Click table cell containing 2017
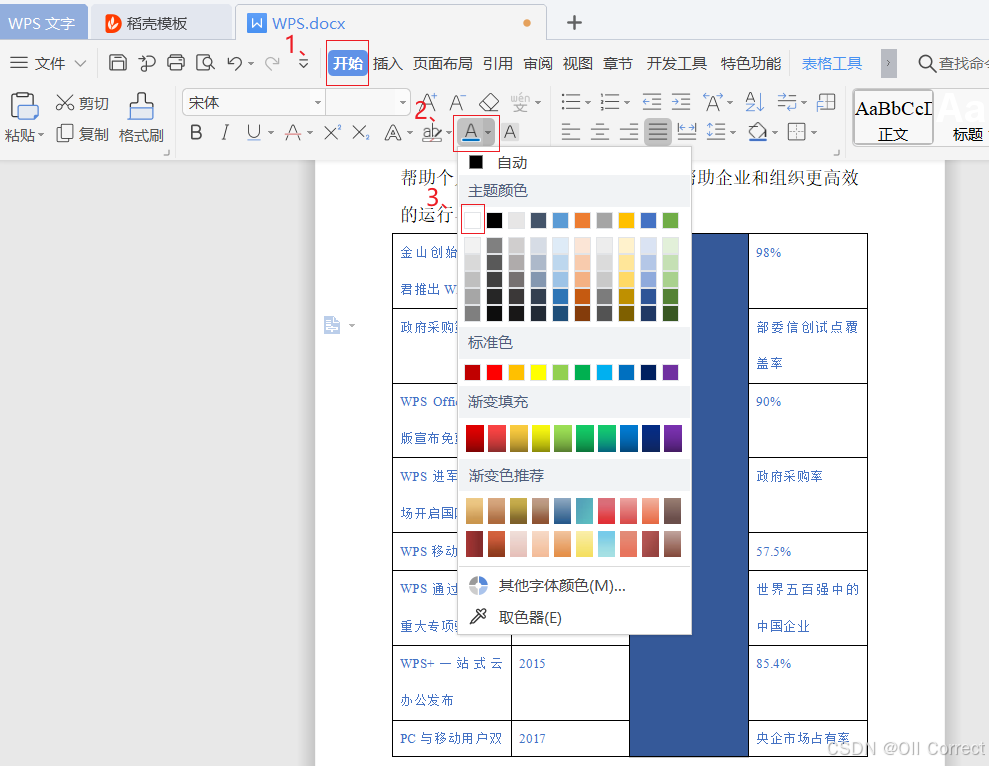This screenshot has width=989, height=766. point(570,738)
